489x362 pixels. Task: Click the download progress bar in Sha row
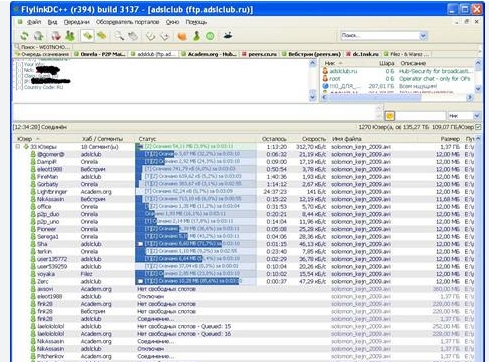click(x=196, y=244)
